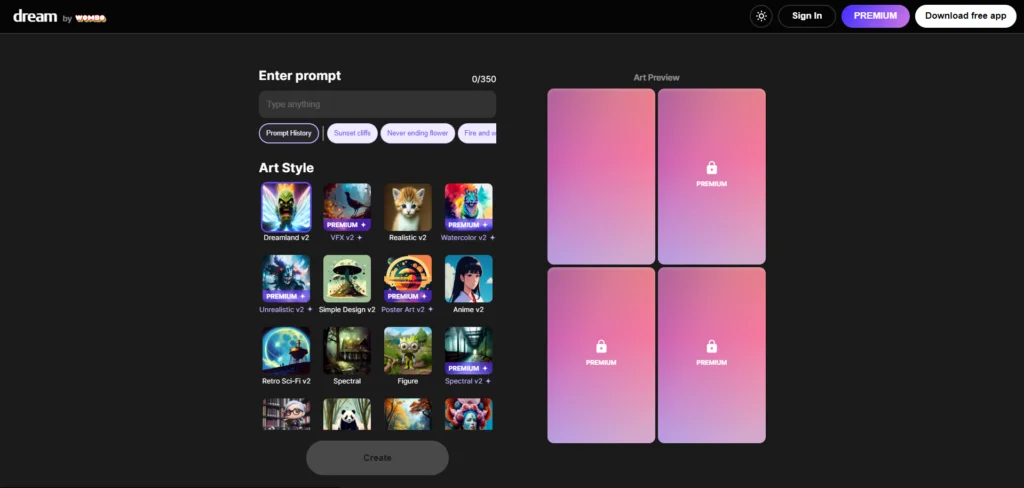This screenshot has width=1024, height=488.
Task: Open the PREMIUM upgrade button in header
Action: click(875, 16)
